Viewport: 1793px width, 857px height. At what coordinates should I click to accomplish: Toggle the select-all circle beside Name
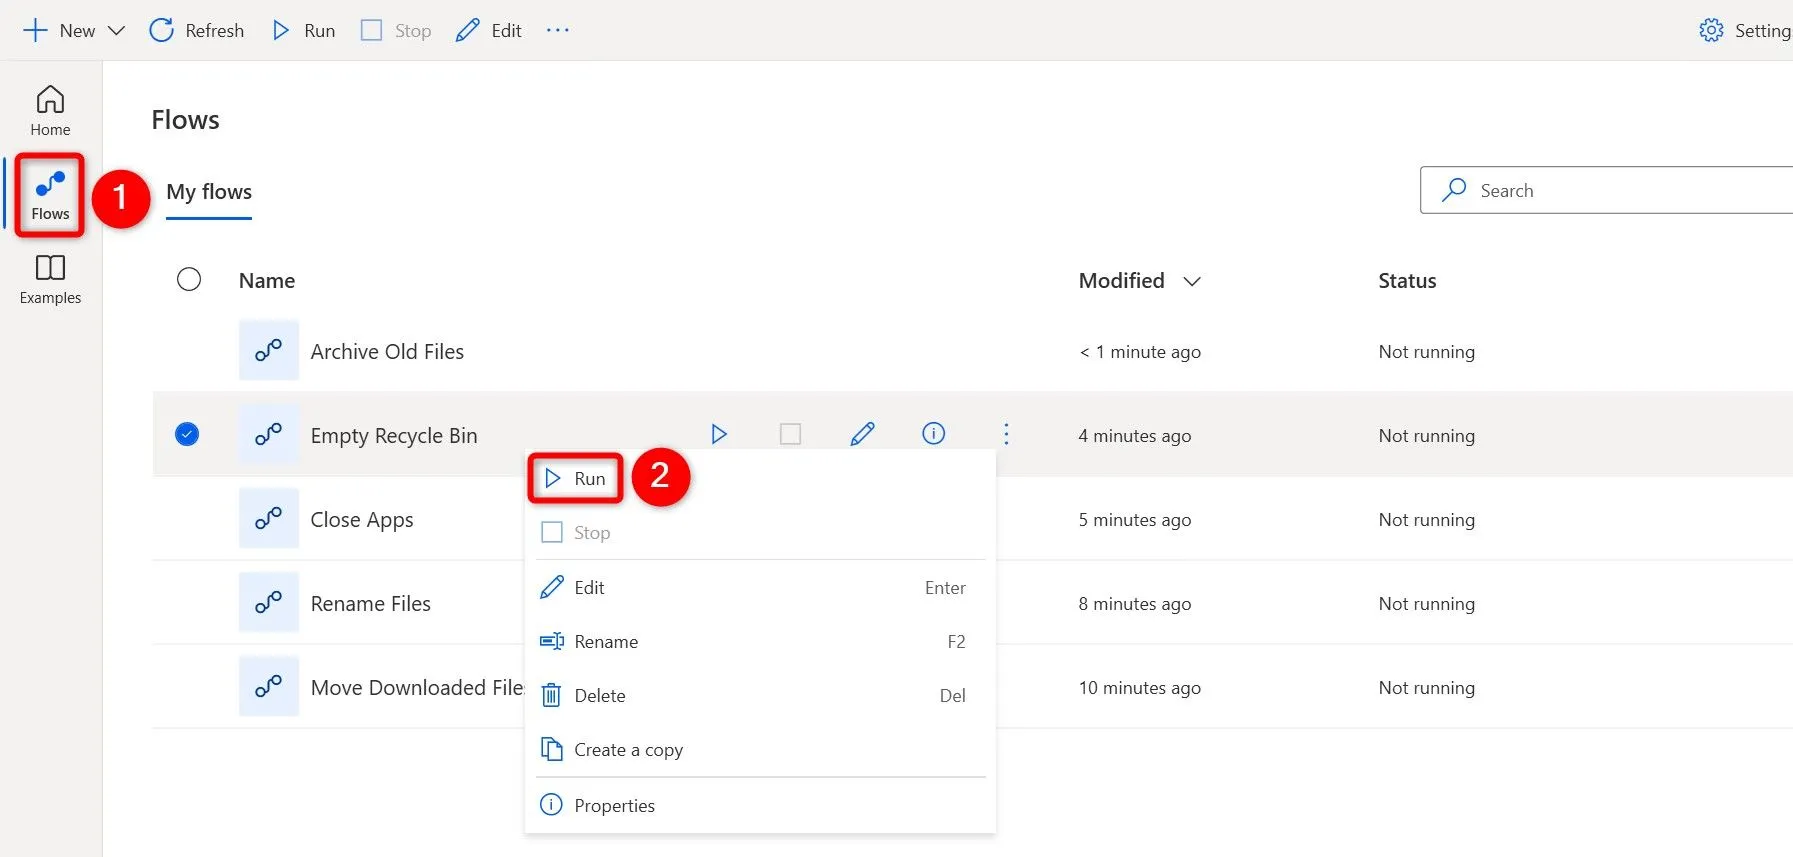point(189,280)
